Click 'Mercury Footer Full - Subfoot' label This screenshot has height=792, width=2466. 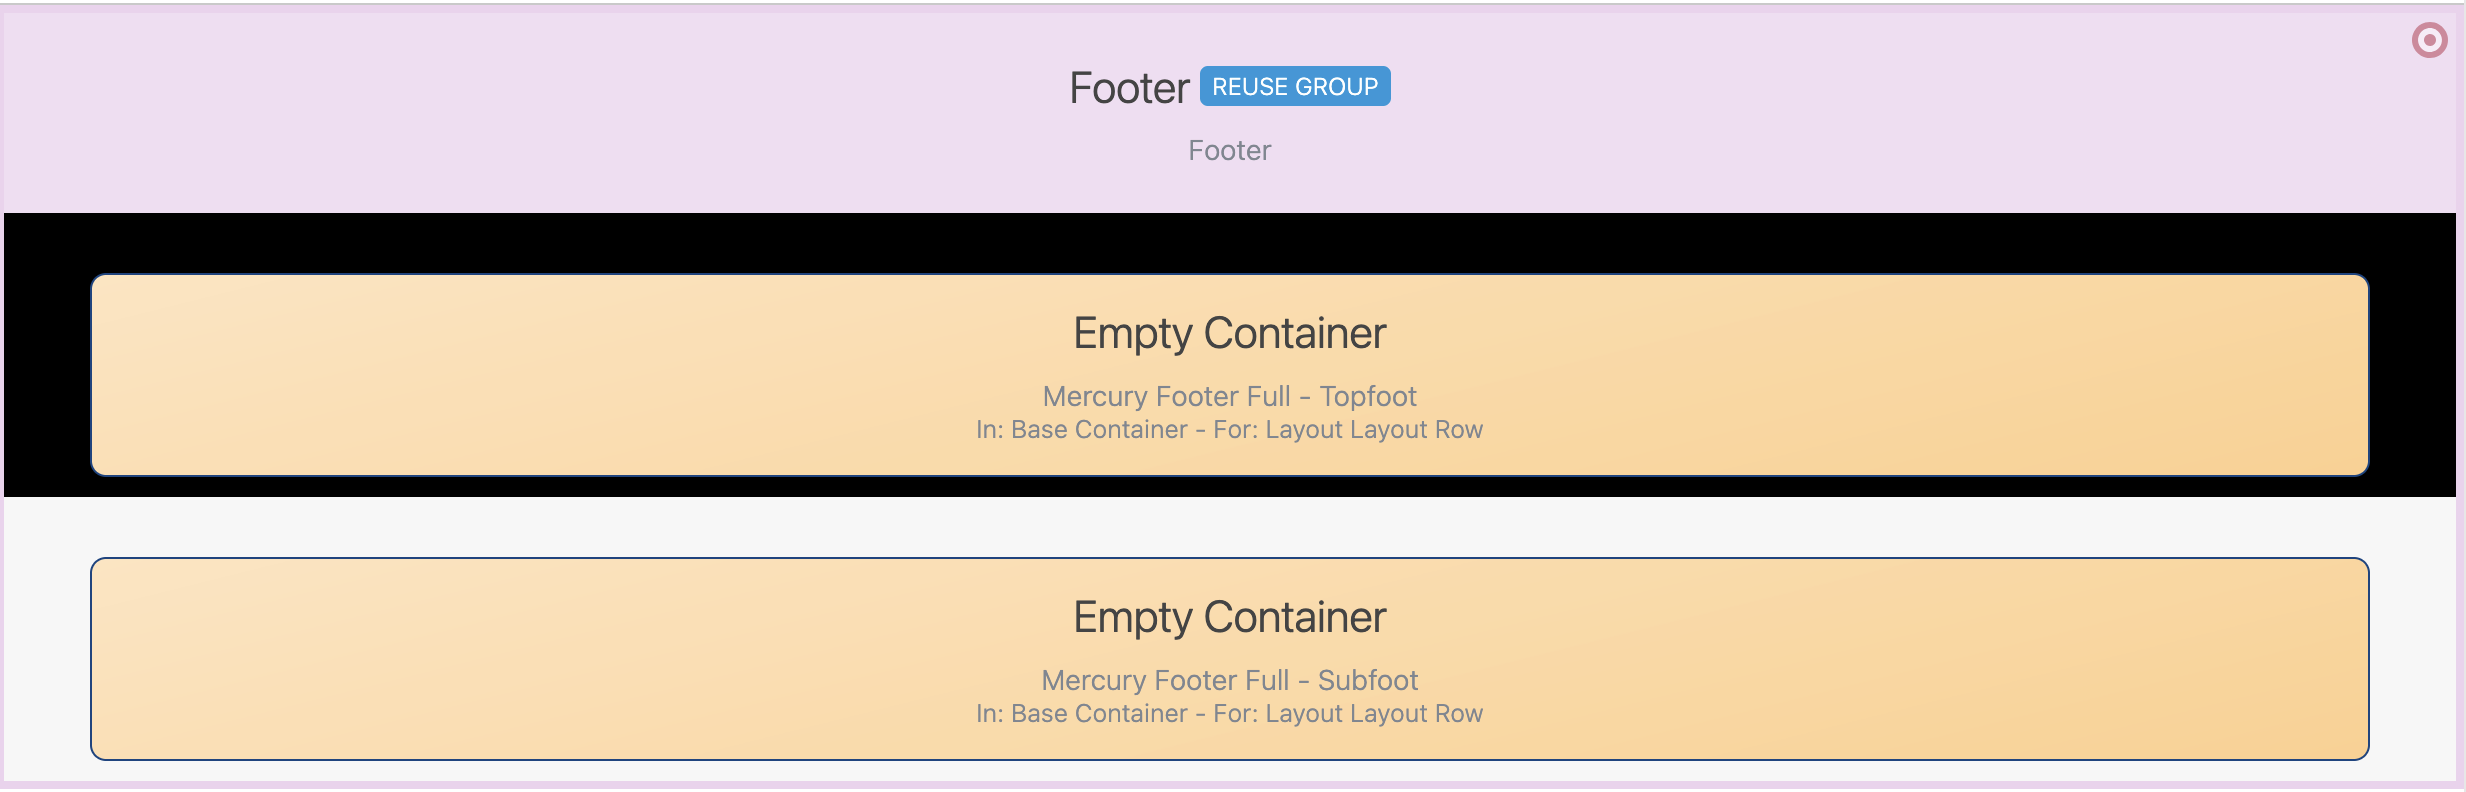pyautogui.click(x=1229, y=681)
